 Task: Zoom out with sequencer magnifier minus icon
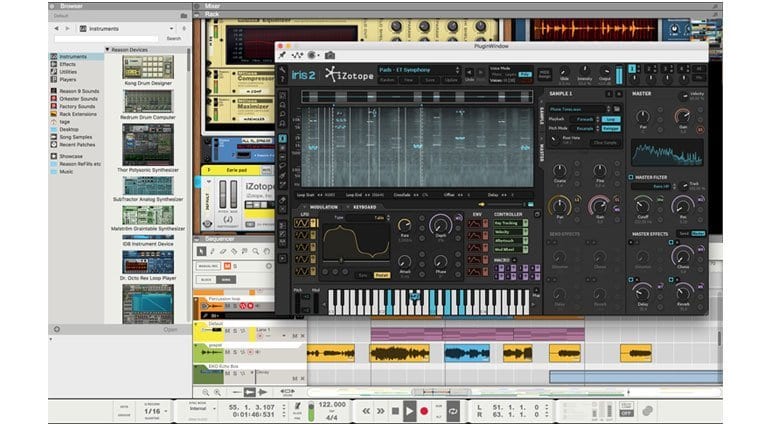point(206,392)
